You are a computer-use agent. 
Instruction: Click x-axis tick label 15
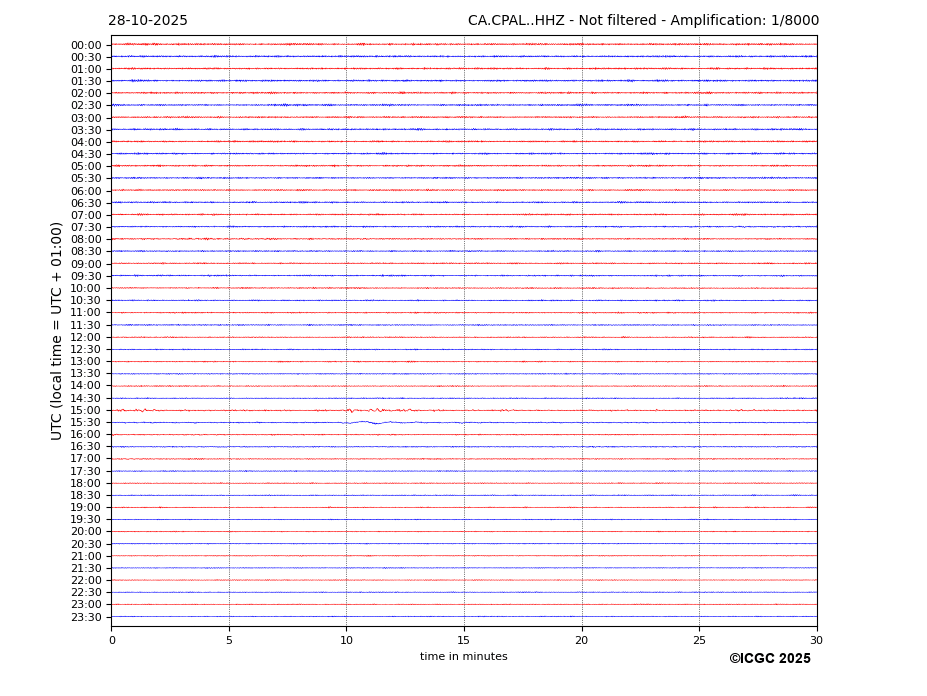tap(464, 640)
